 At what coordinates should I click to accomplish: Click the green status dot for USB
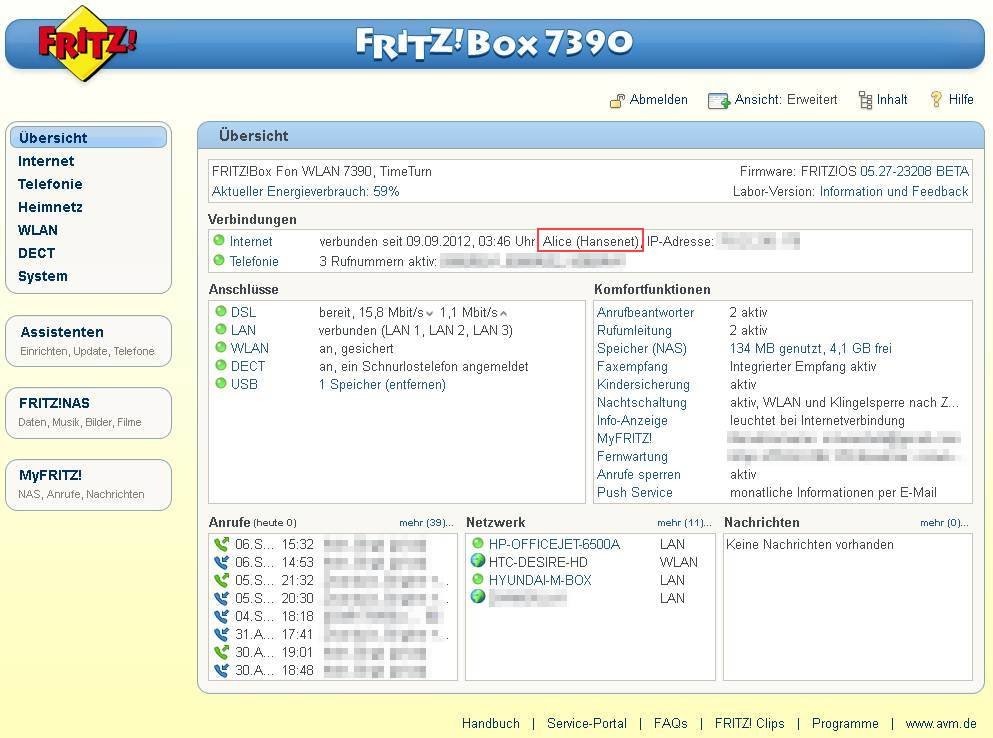coord(220,383)
